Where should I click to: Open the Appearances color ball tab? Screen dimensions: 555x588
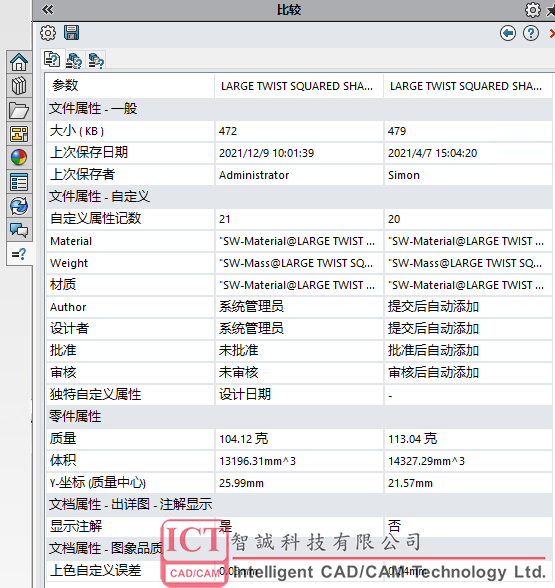coord(19,158)
